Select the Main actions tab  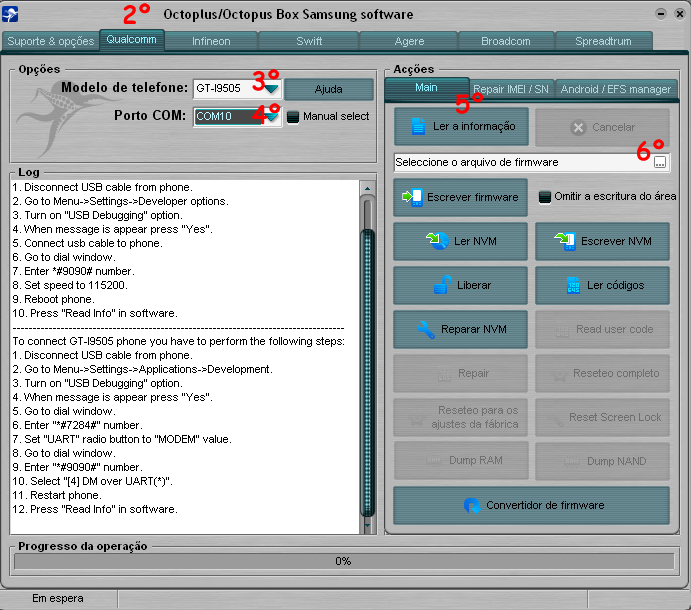coord(426,88)
